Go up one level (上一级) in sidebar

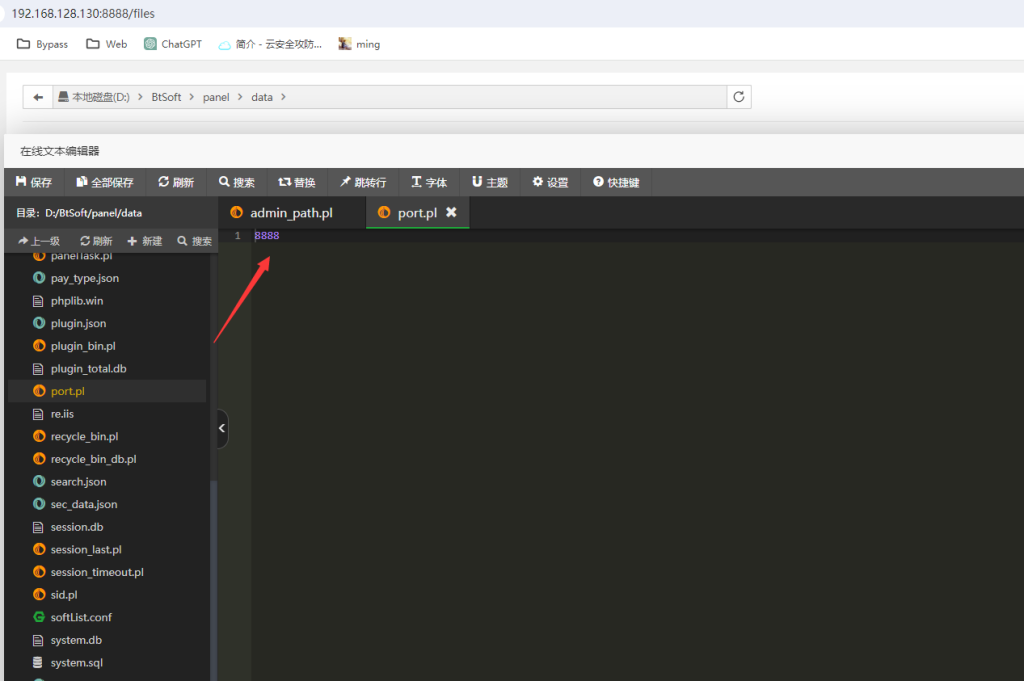[x=39, y=241]
